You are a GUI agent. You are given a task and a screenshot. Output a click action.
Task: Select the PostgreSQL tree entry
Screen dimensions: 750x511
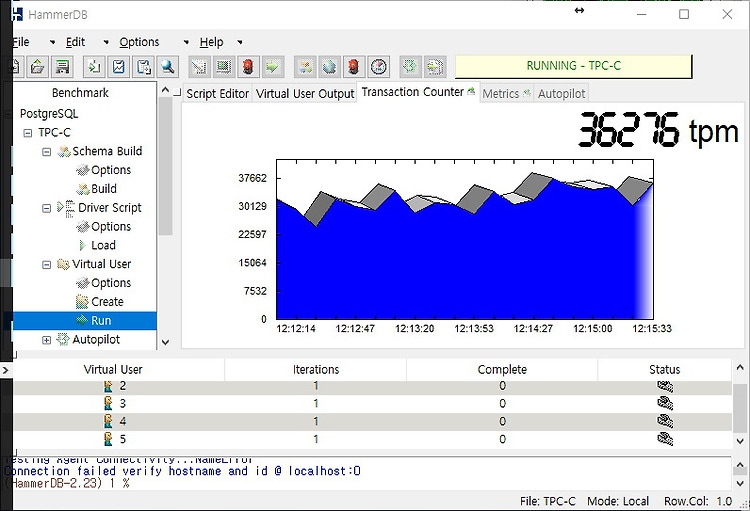click(x=49, y=114)
